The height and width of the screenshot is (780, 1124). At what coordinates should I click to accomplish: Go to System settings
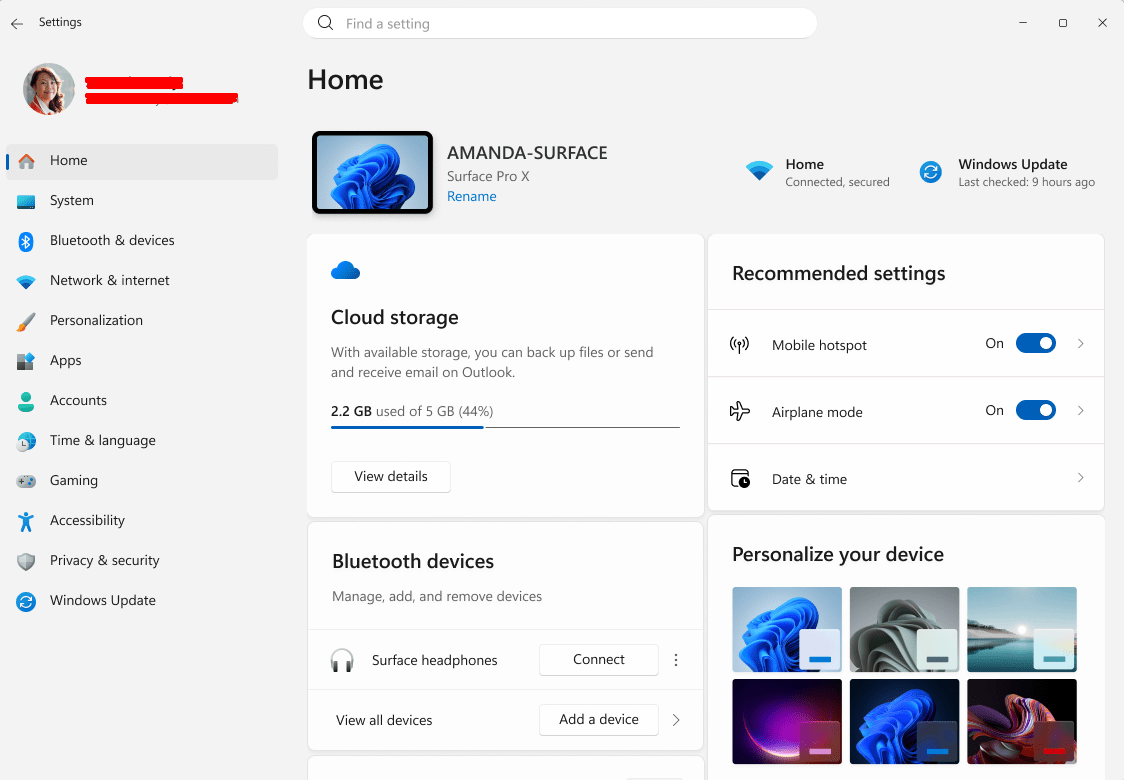coord(142,201)
